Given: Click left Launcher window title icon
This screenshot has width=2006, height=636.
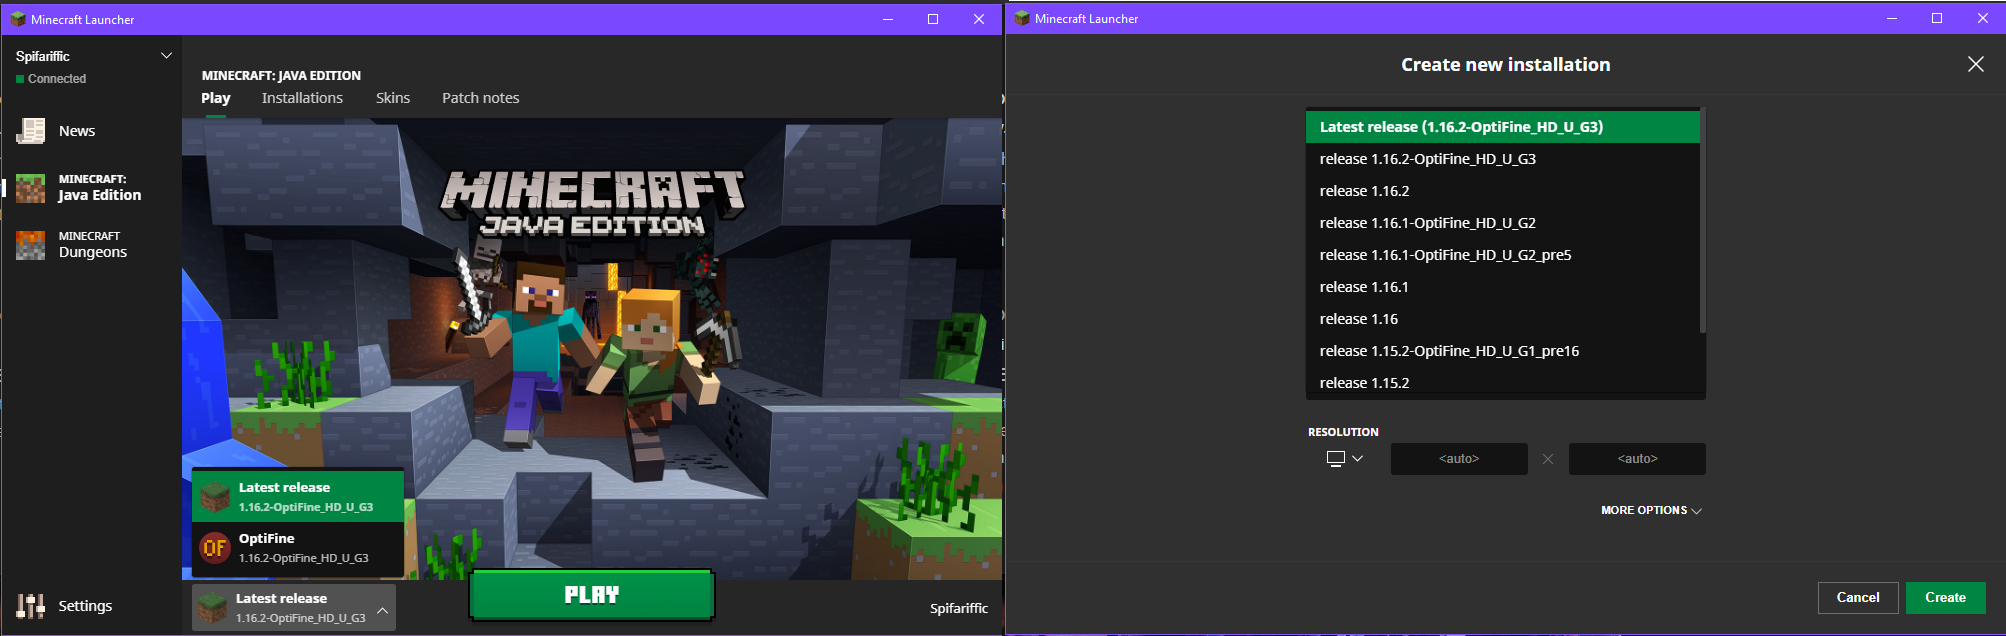Looking at the screenshot, I should (18, 19).
